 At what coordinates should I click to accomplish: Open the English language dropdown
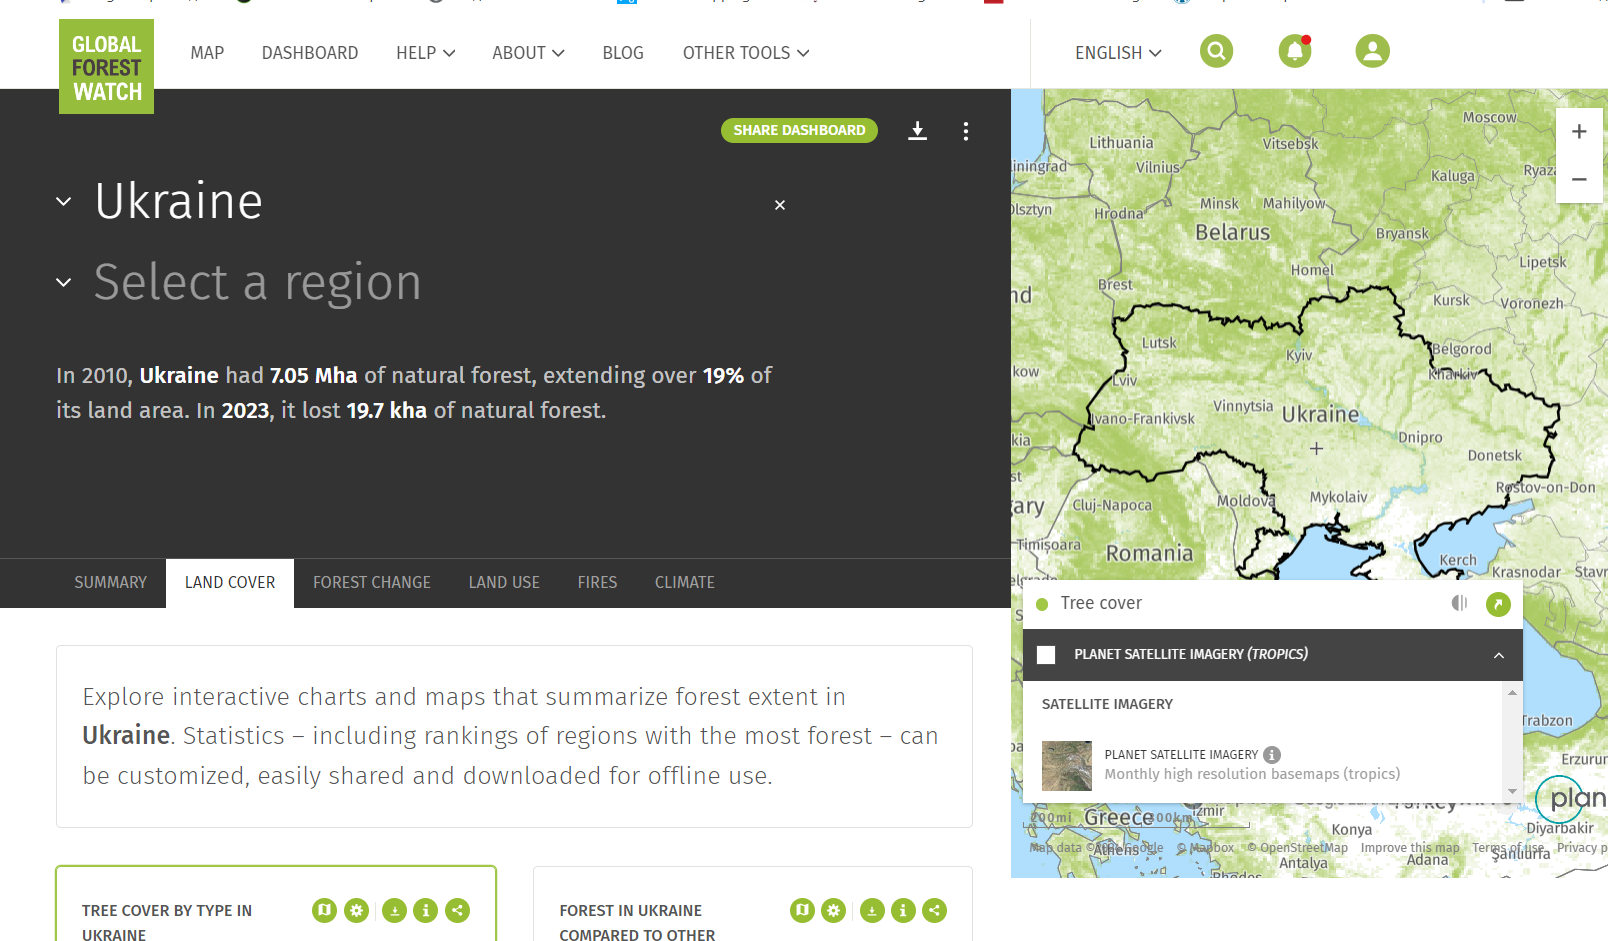click(x=1118, y=53)
